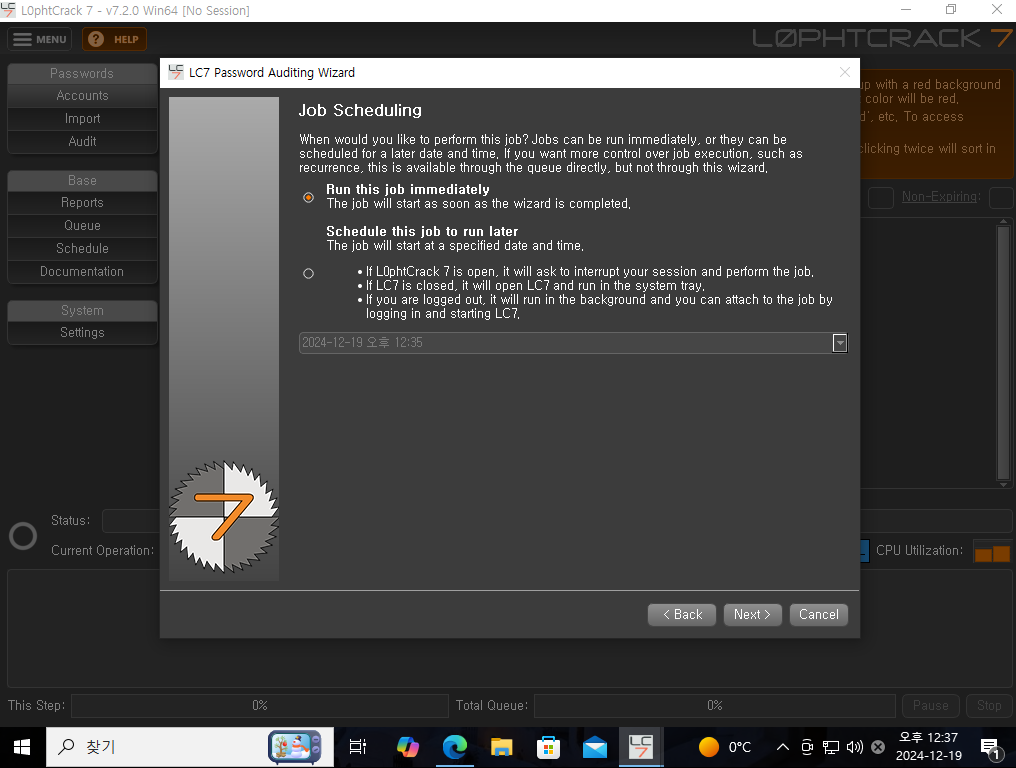Click the circular status spinner icon
1016x768 pixels.
pyautogui.click(x=23, y=536)
